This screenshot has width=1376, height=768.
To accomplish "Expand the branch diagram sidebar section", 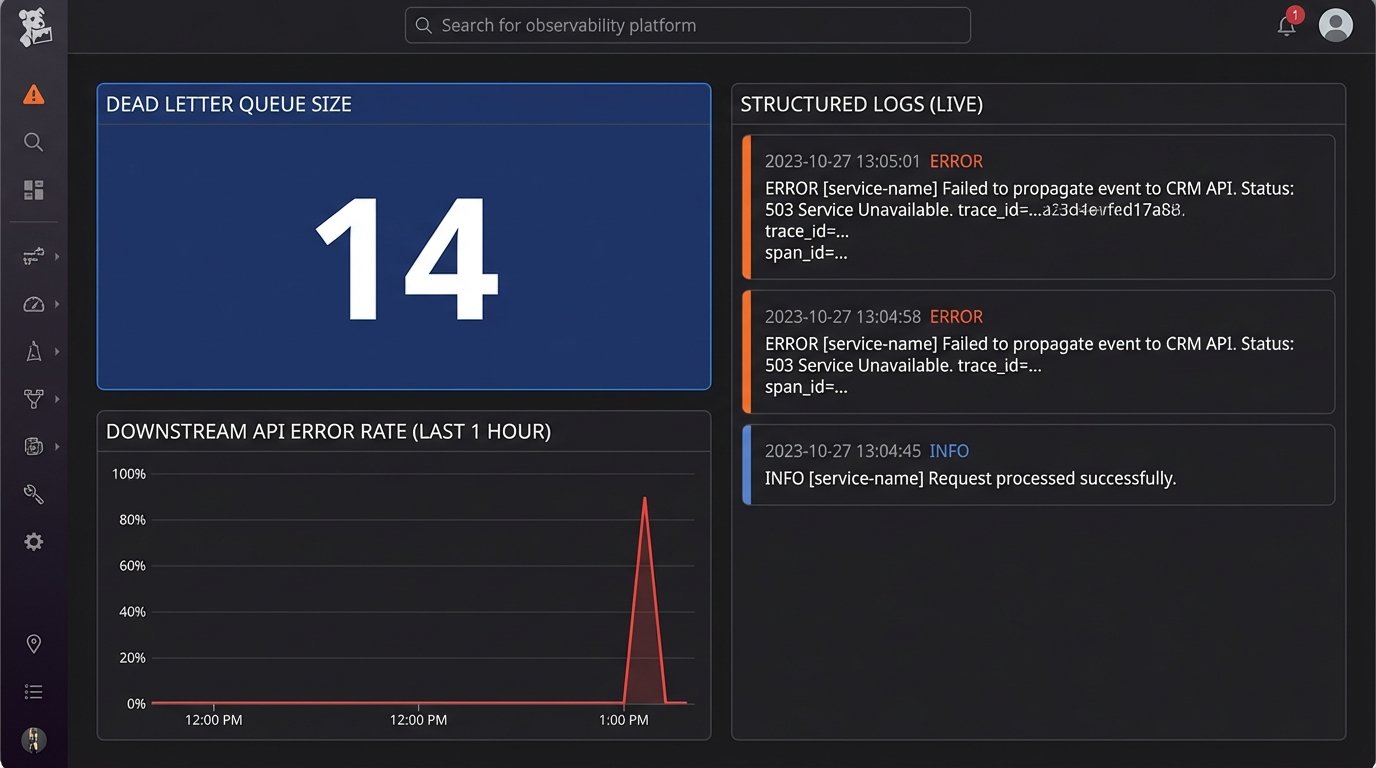I will coord(55,399).
